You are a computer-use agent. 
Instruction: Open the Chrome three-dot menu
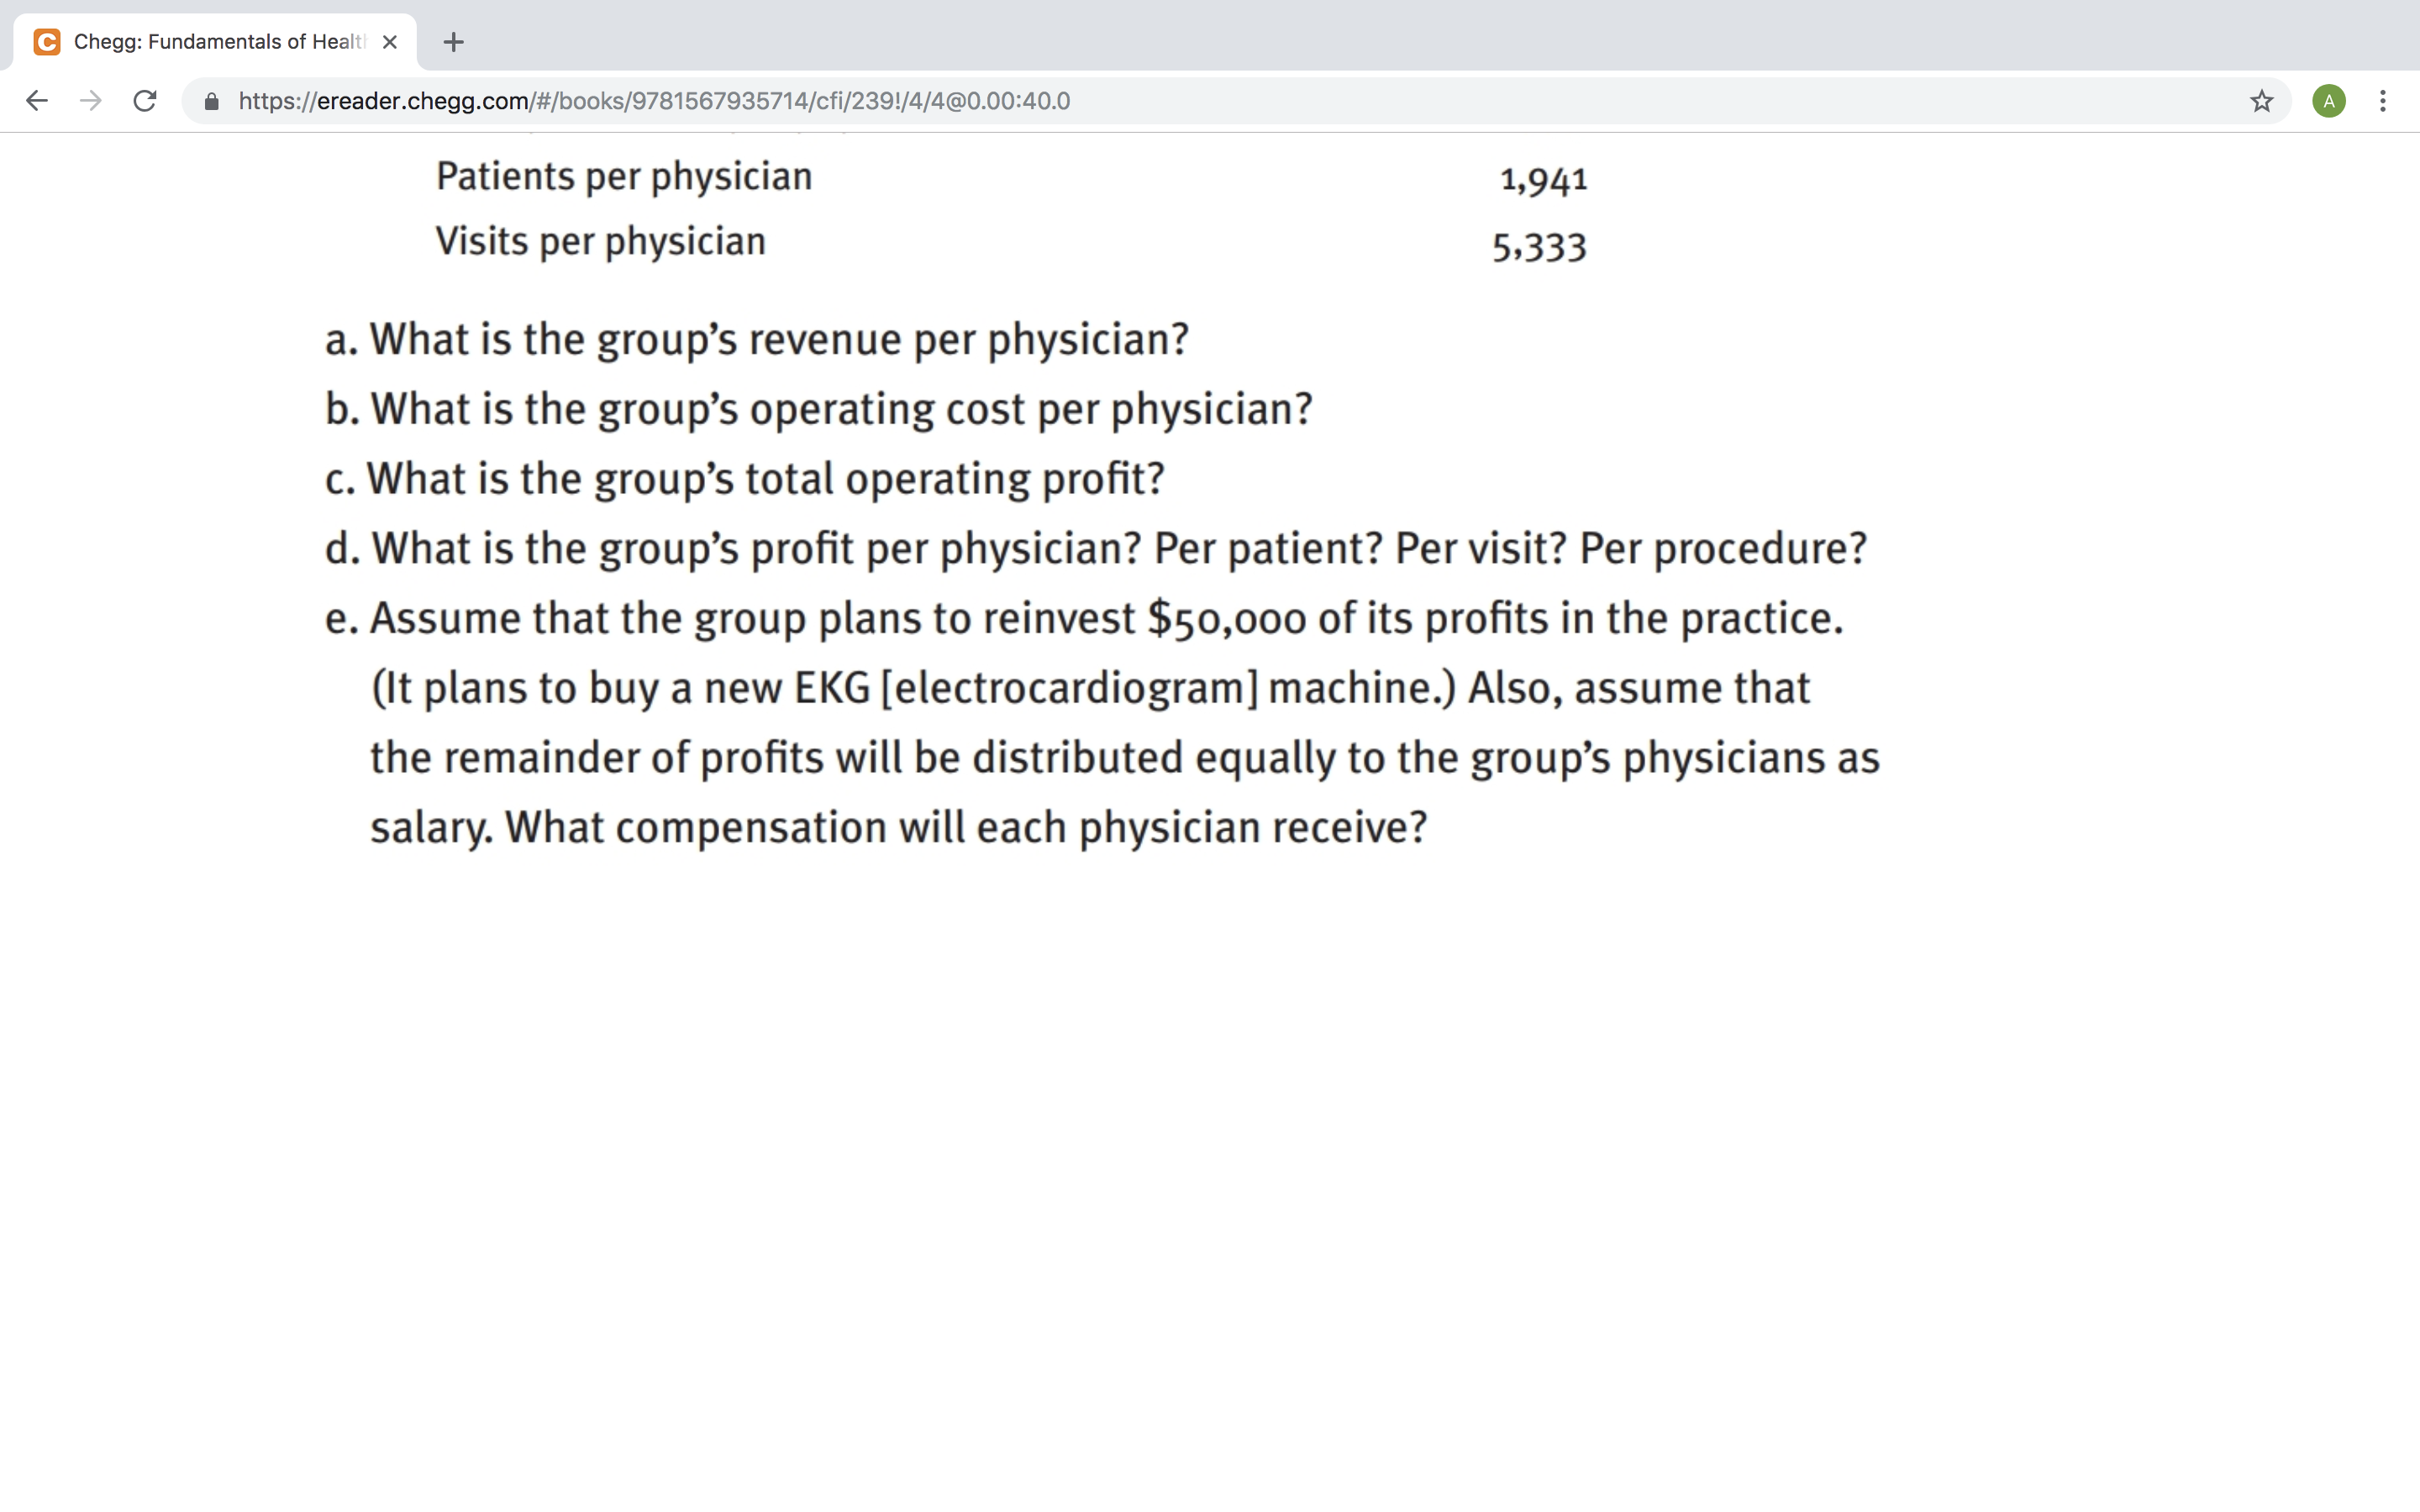[x=2383, y=101]
